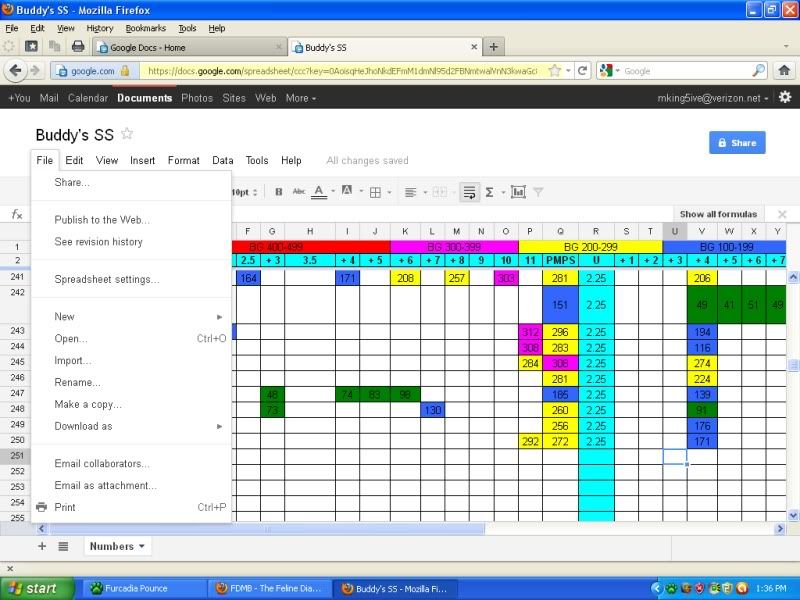The height and width of the screenshot is (600, 800).
Task: Close the Buddy's SS browser tab
Action: (x=474, y=47)
